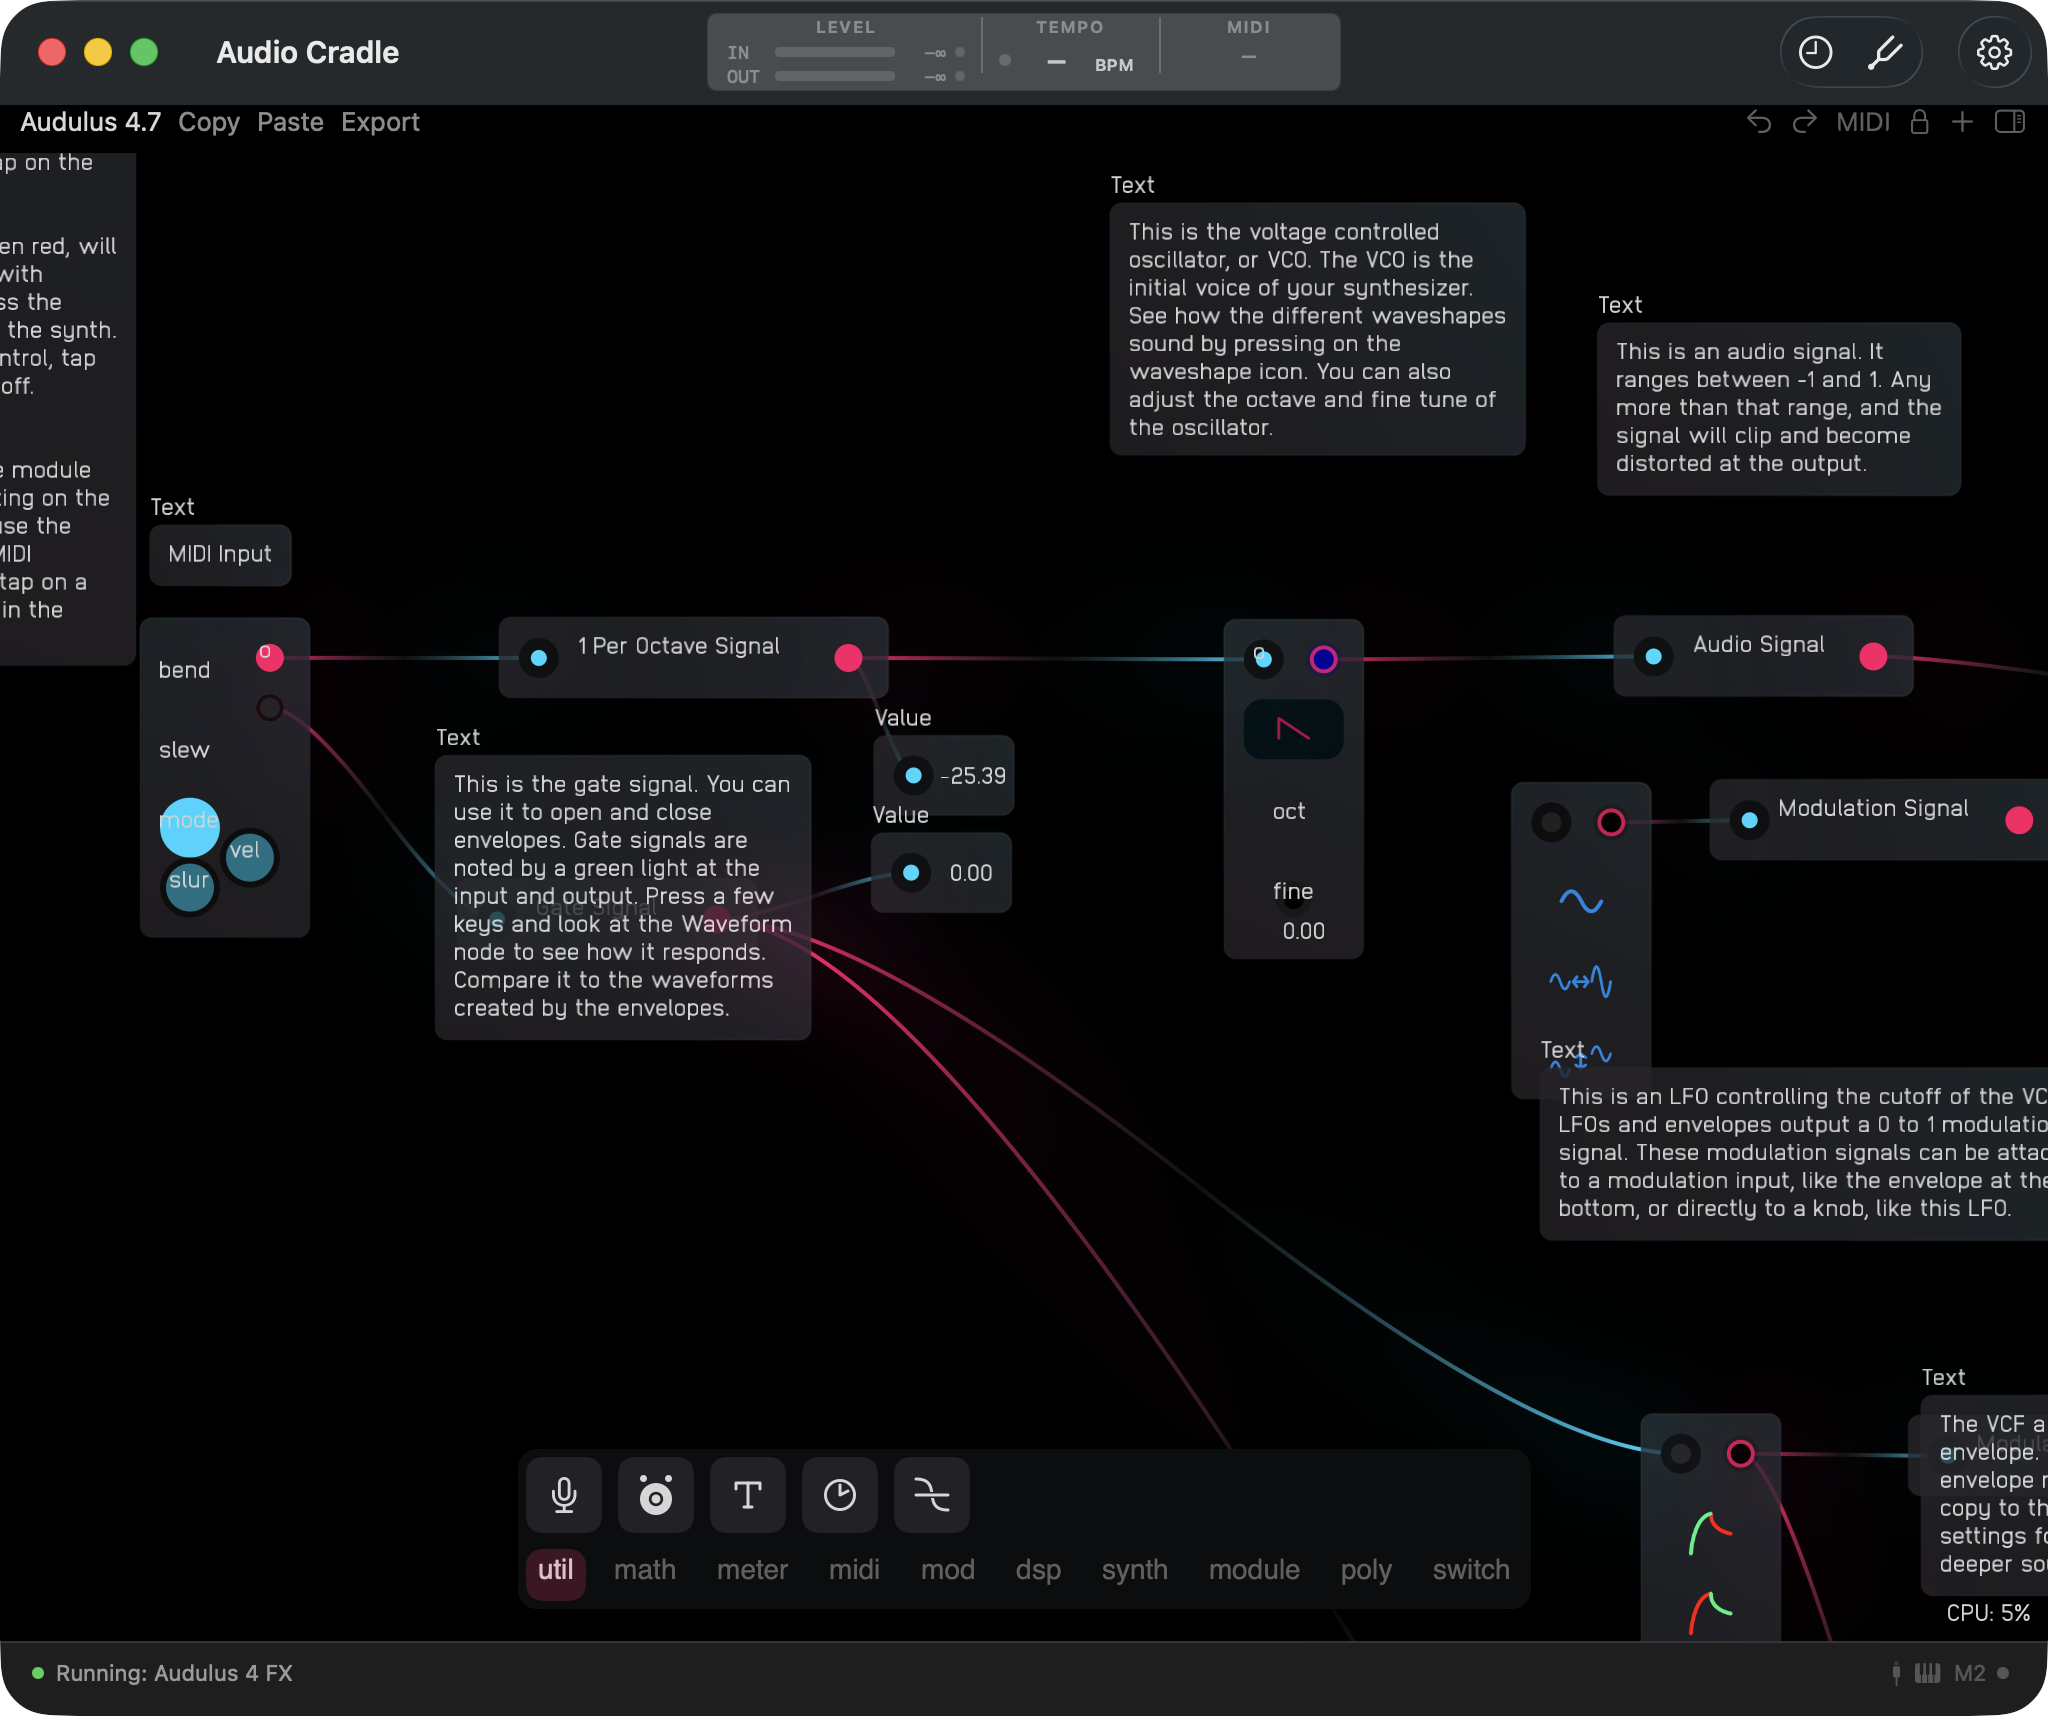
Task: Click the oscillator output port
Action: click(x=1323, y=659)
